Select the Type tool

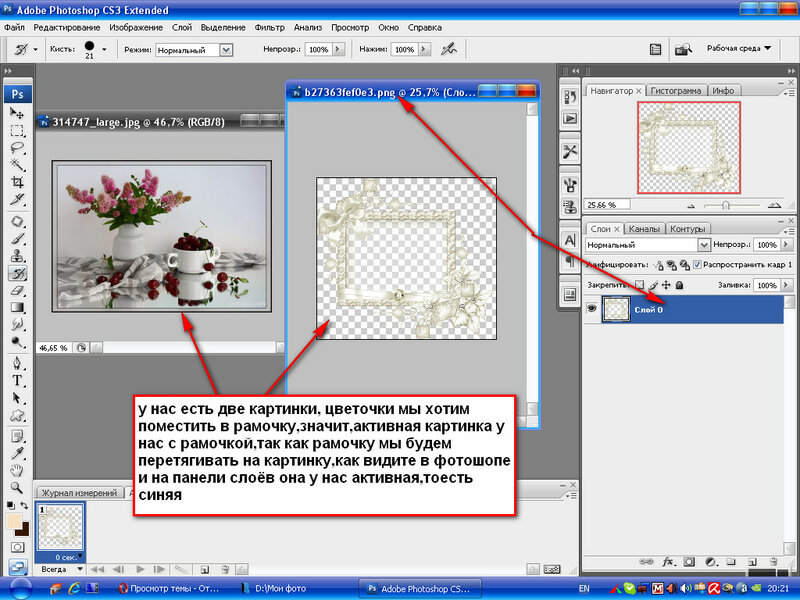[17, 381]
